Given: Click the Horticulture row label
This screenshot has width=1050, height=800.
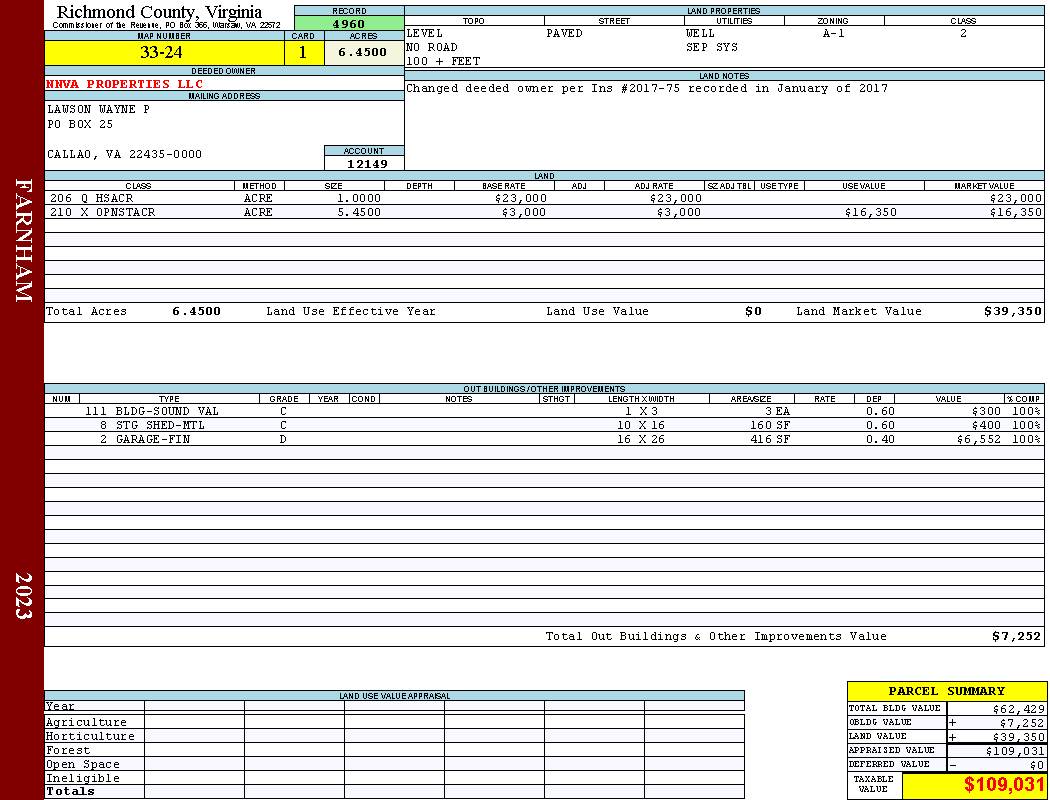Looking at the screenshot, I should click(90, 736).
